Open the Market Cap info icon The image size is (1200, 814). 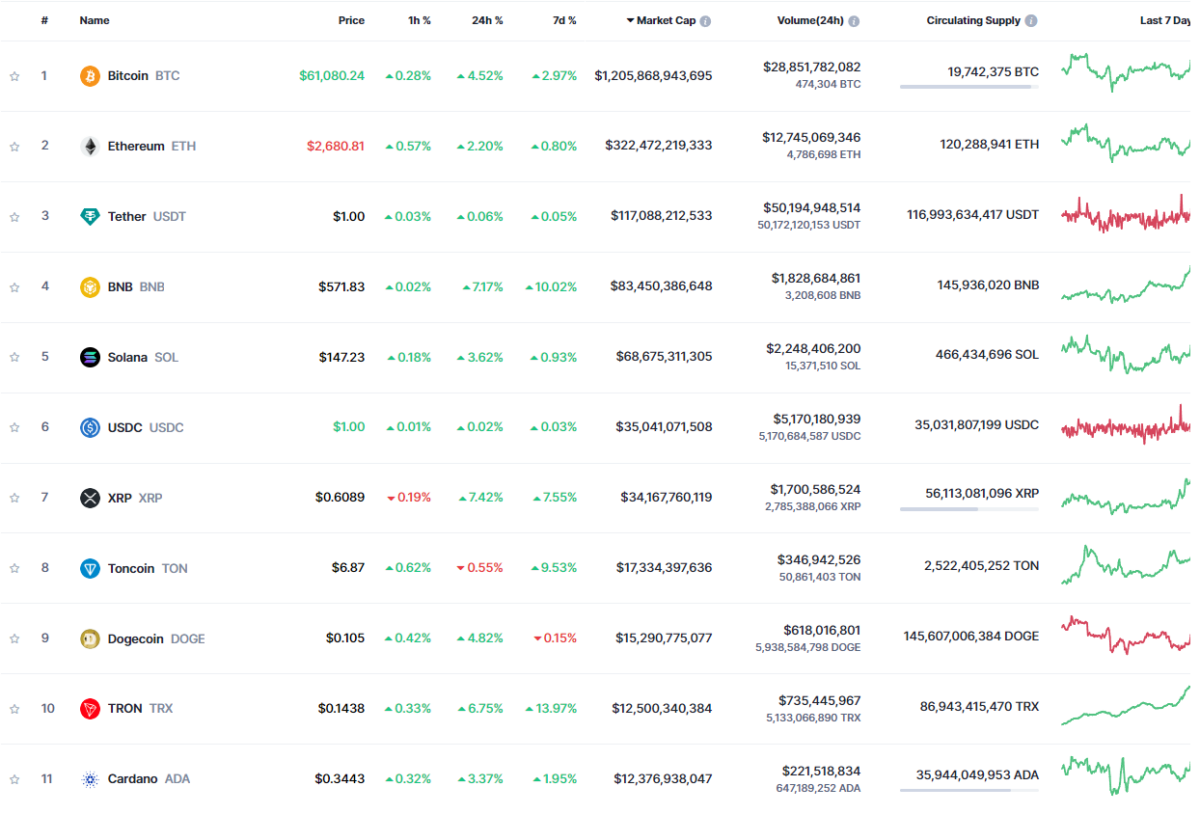click(705, 21)
